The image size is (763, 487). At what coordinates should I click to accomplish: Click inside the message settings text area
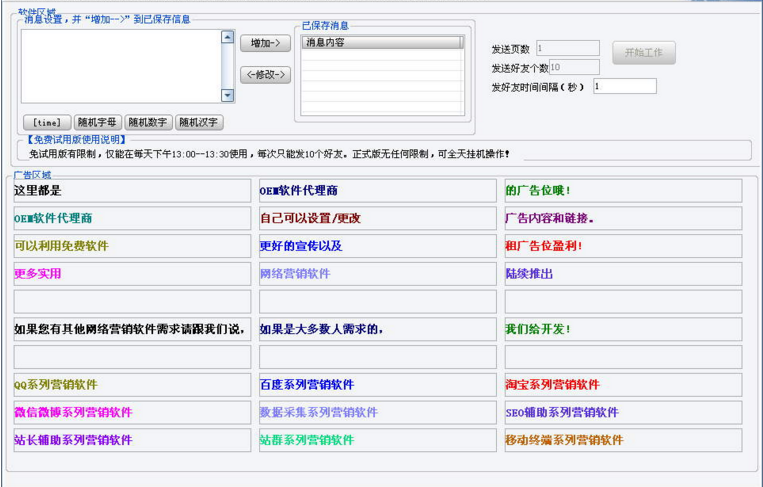tap(120, 65)
